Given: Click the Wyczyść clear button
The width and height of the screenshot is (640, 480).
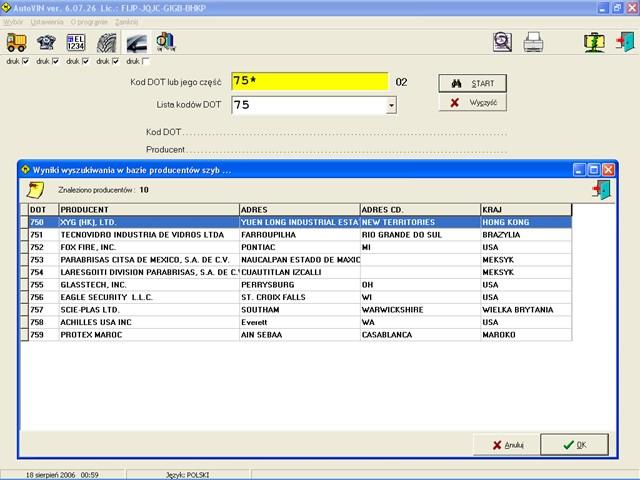Looking at the screenshot, I should click(472, 102).
